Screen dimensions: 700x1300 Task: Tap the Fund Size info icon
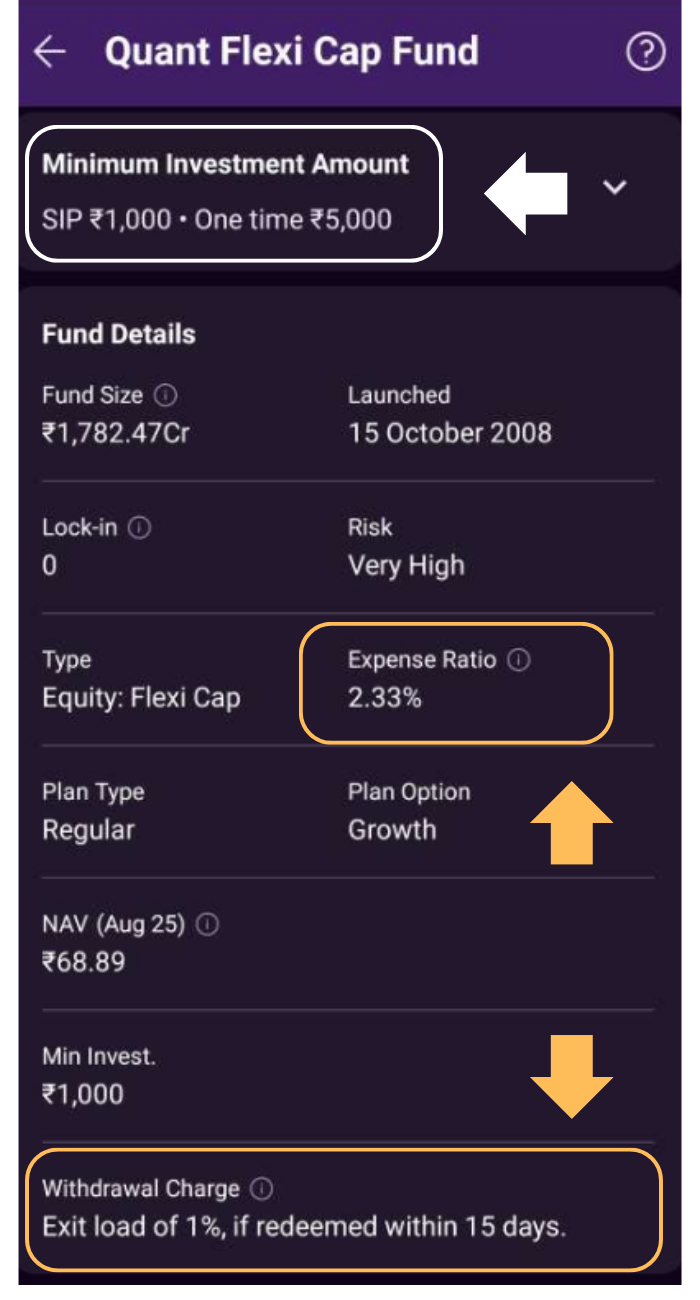(167, 396)
